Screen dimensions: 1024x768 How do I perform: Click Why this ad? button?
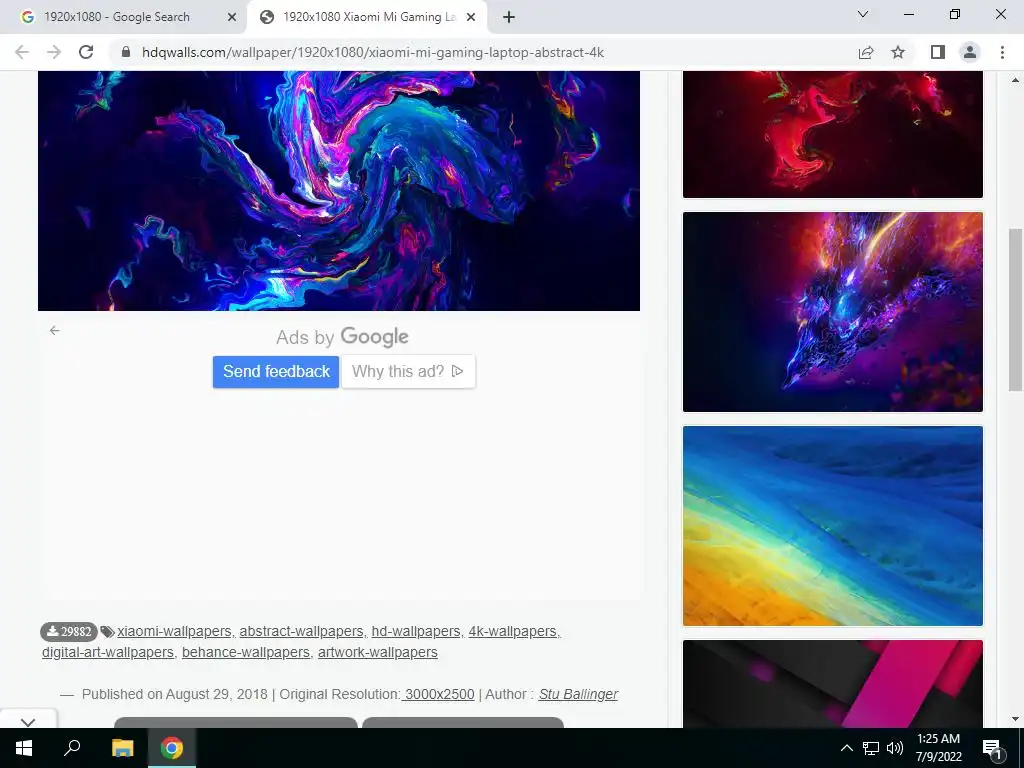[x=408, y=372]
